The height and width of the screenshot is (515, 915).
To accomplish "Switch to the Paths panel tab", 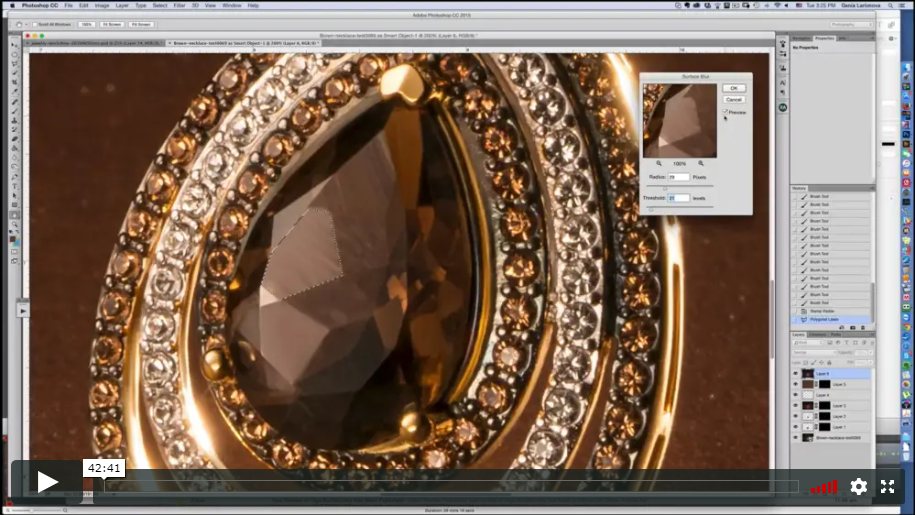I will (x=836, y=335).
